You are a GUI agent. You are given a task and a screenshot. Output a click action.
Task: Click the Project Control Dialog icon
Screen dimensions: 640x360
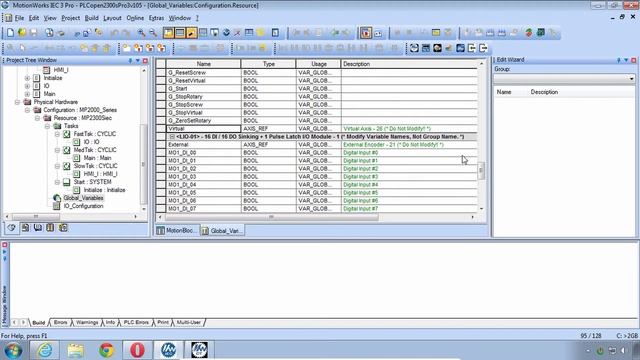click(378, 33)
